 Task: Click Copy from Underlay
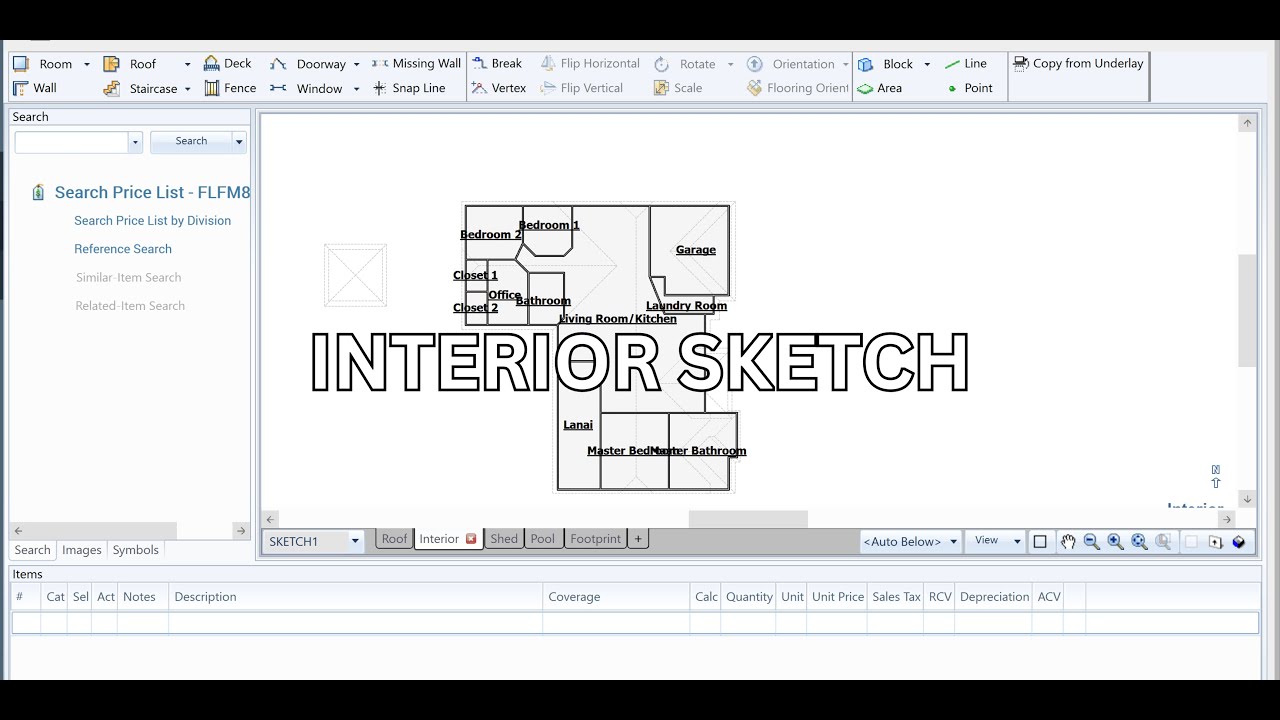click(x=1078, y=63)
